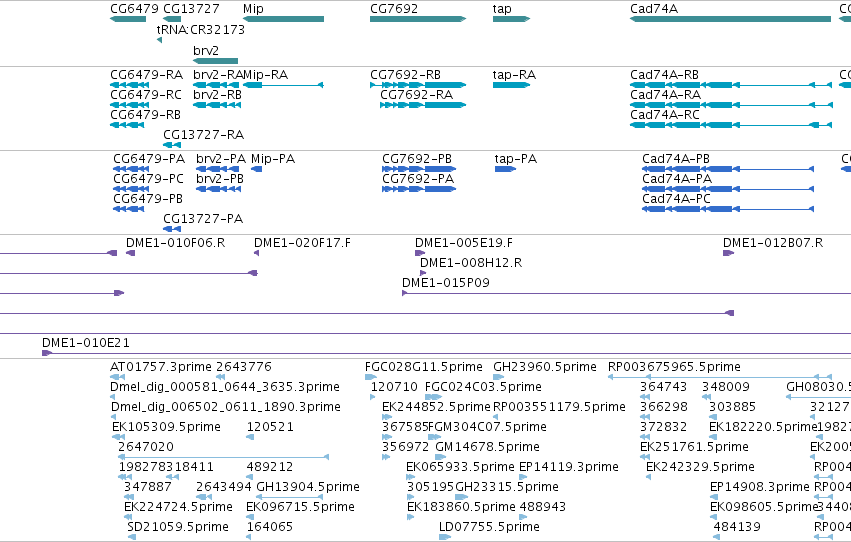The width and height of the screenshot is (851, 542).
Task: Select the CG6479 gene feature
Action: click(x=128, y=19)
